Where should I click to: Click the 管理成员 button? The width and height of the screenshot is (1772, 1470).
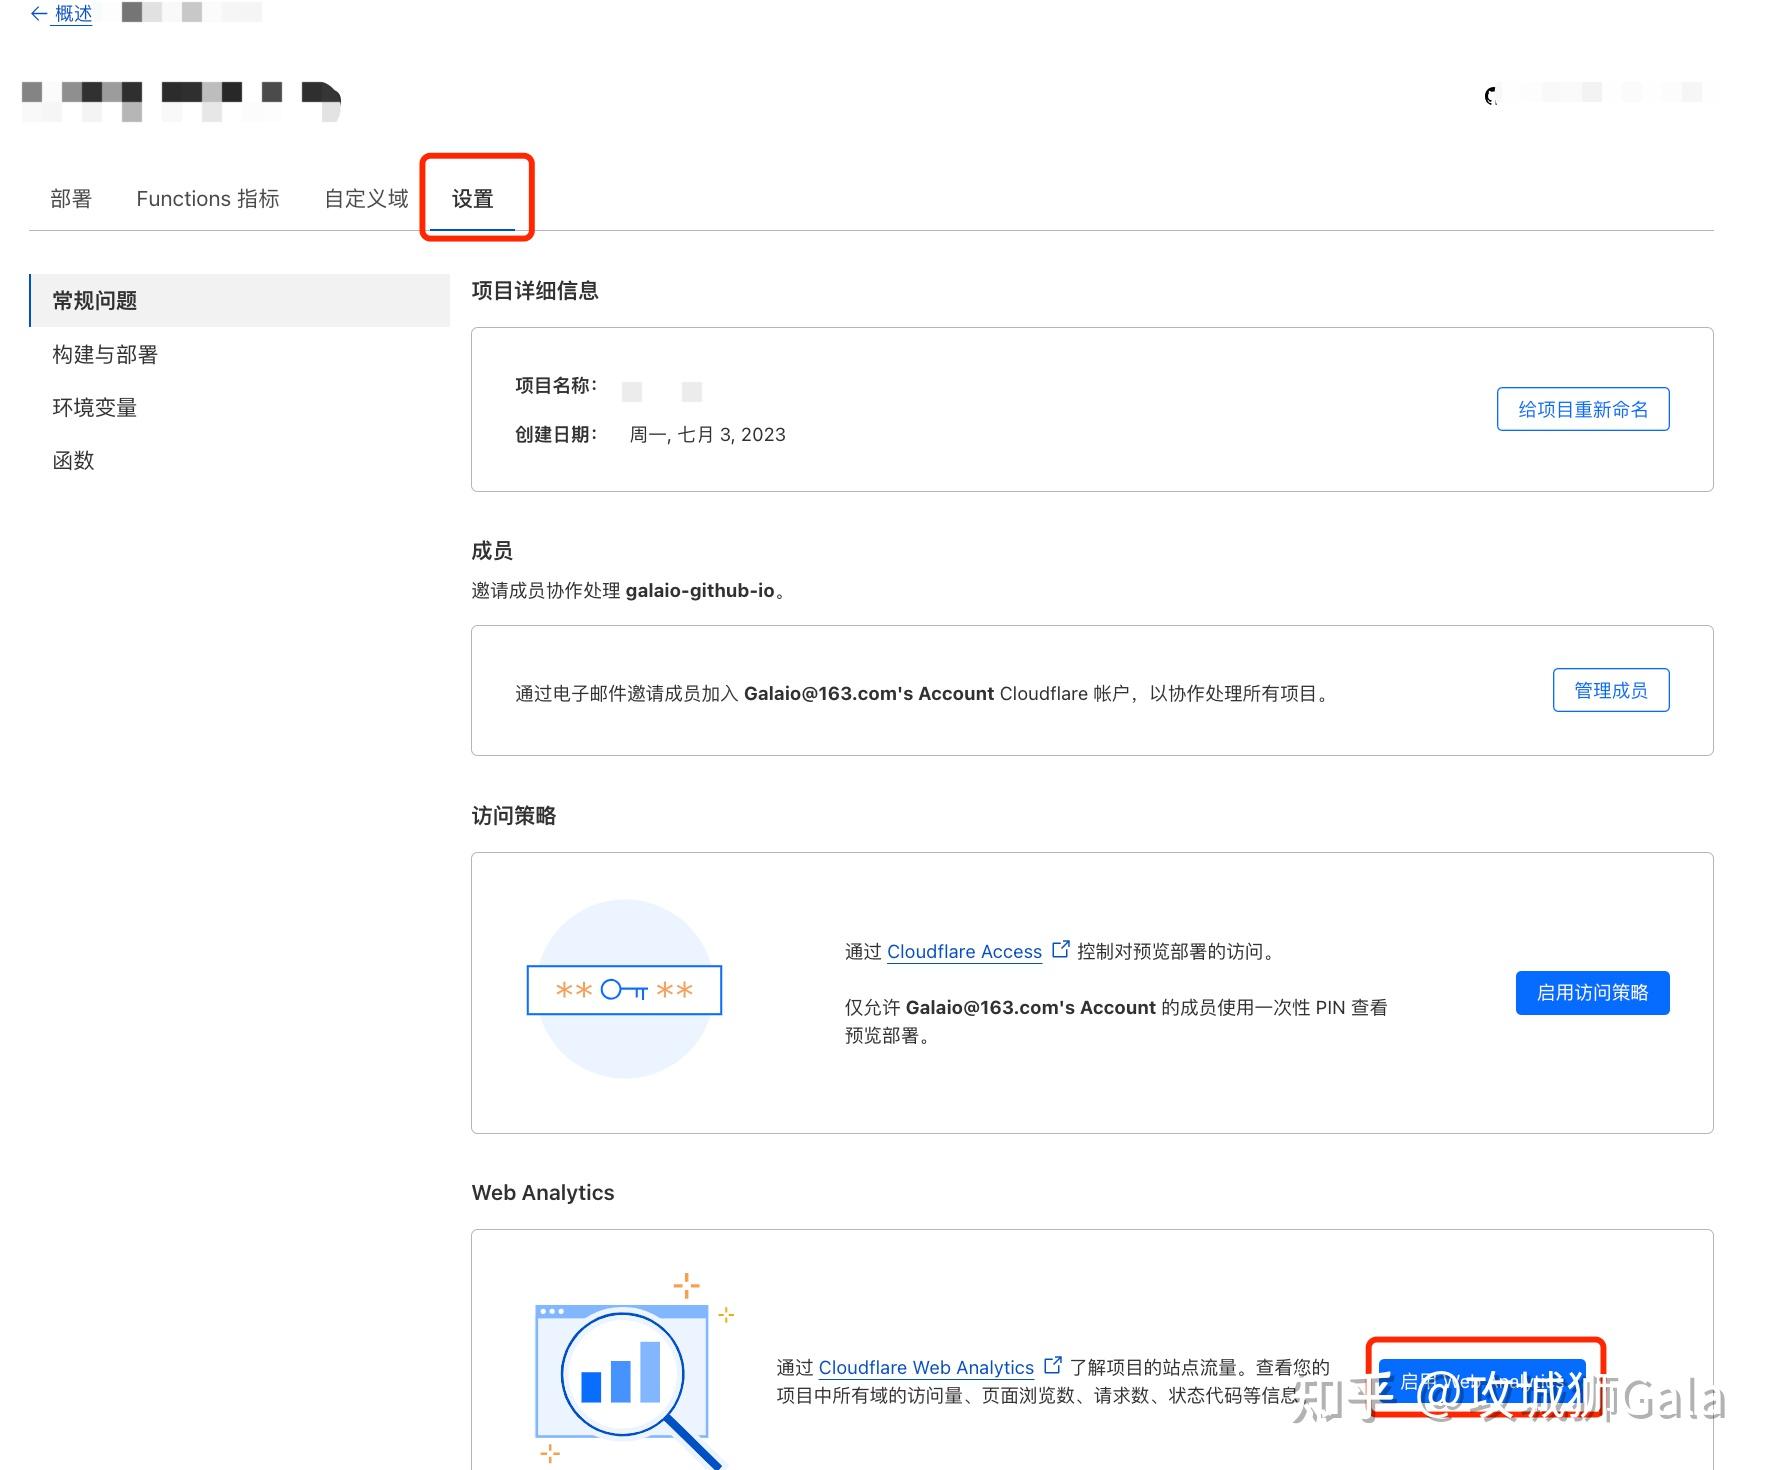(x=1611, y=689)
